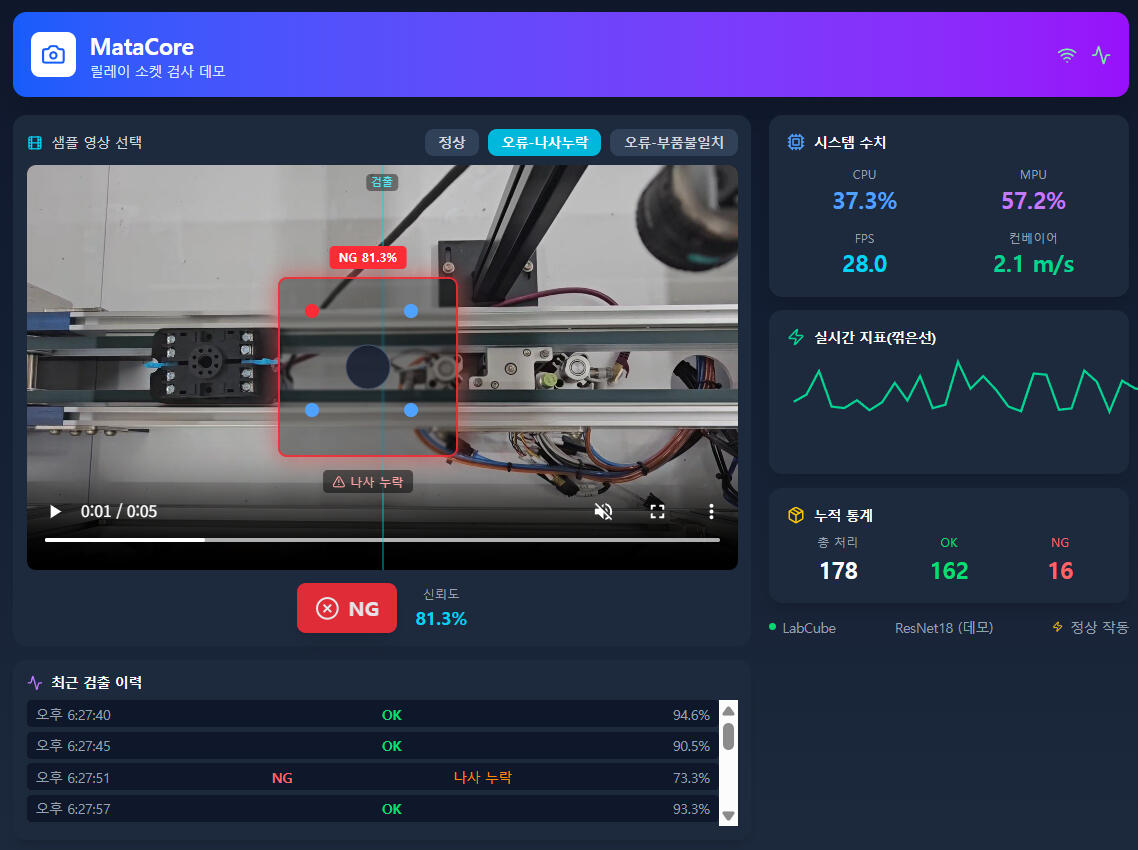Screen dimensions: 1138x850
Task: Click the lightning icon beside 실시간 지표
Action: (x=796, y=337)
